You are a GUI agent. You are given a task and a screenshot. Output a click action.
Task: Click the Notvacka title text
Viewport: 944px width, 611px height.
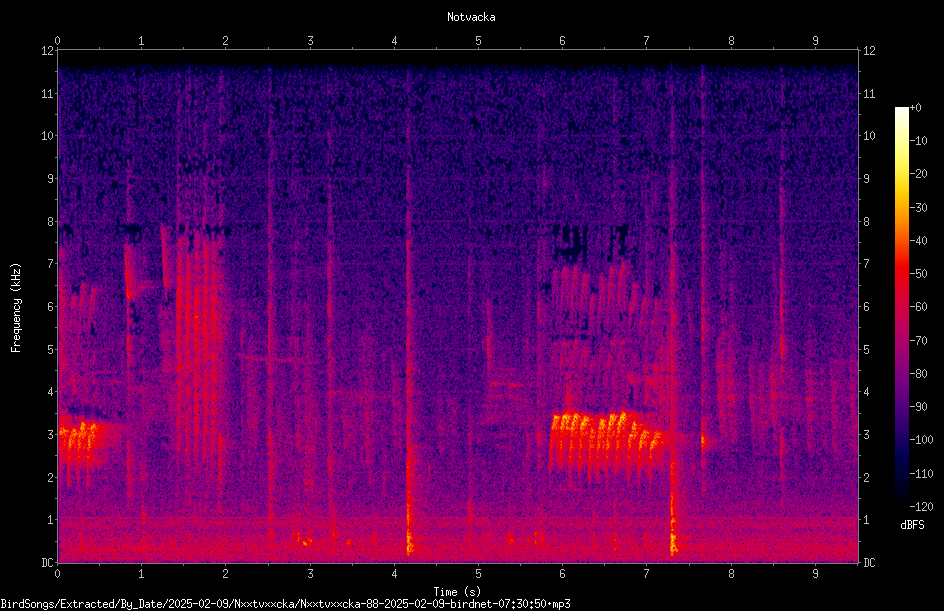(471, 17)
